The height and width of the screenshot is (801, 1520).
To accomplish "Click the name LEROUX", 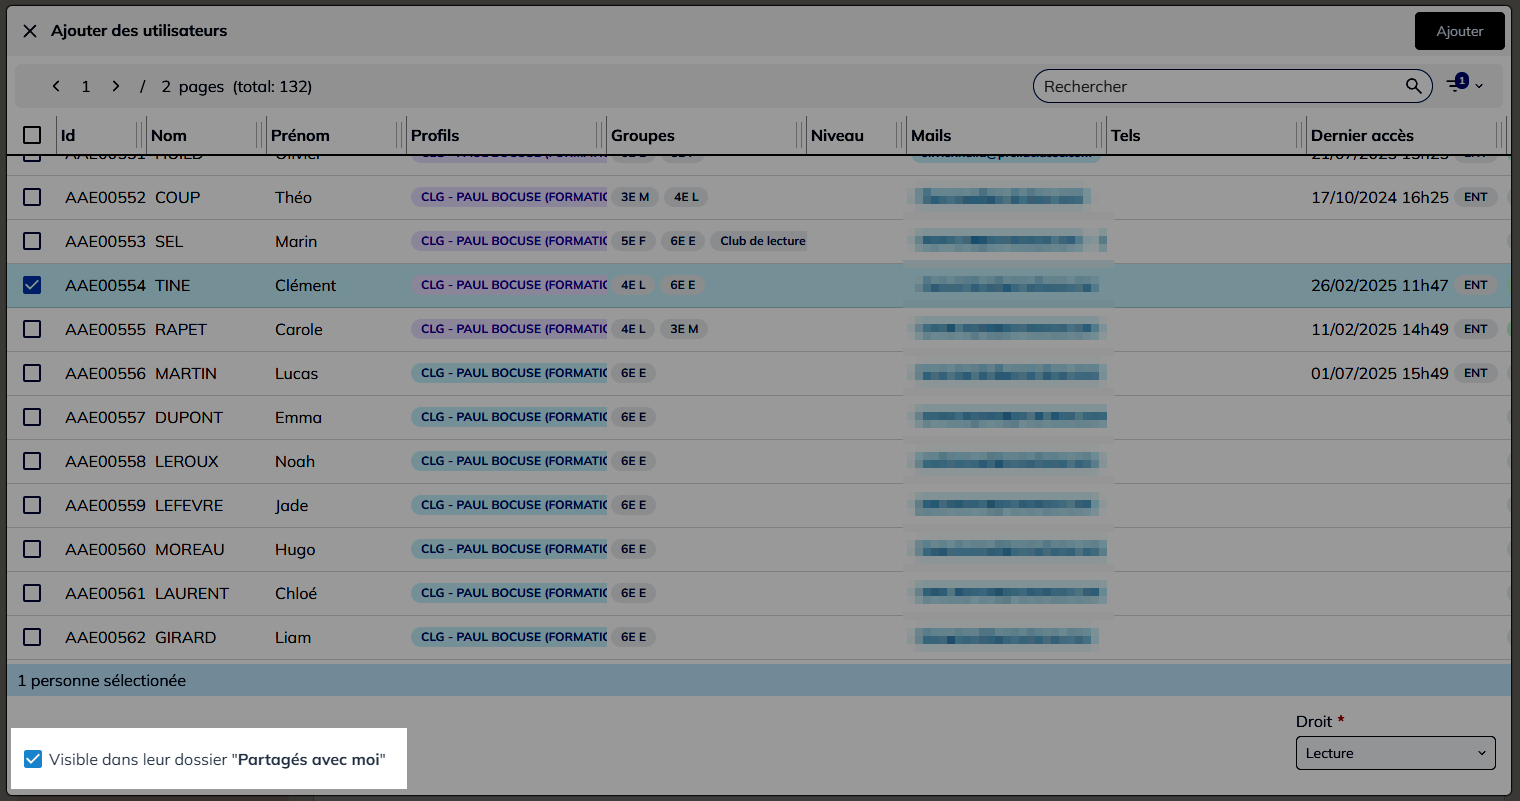I will click(186, 461).
